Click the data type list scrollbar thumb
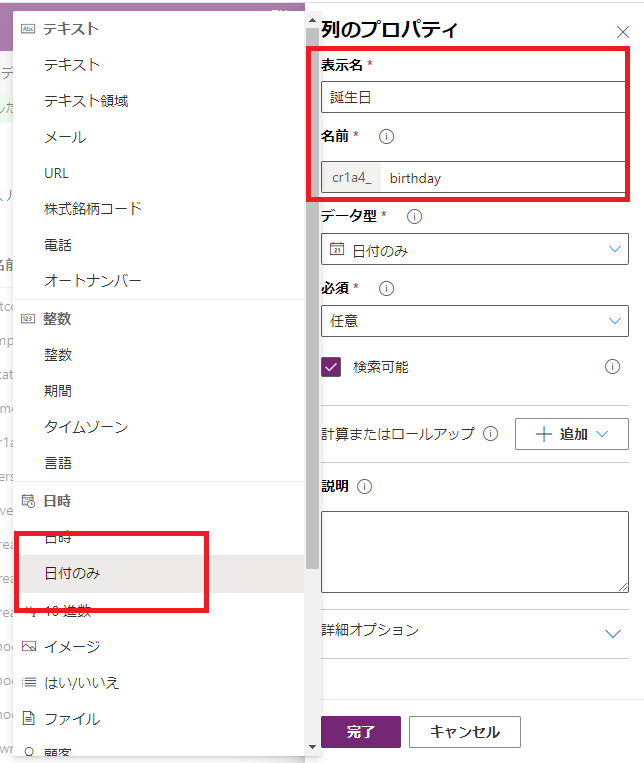644x763 pixels. [x=313, y=298]
